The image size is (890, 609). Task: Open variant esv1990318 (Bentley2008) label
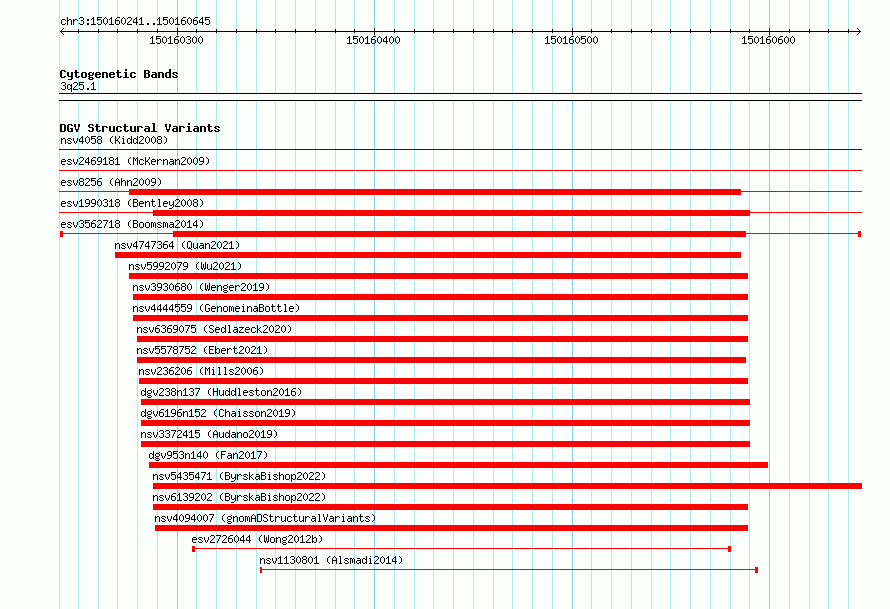pos(132,203)
